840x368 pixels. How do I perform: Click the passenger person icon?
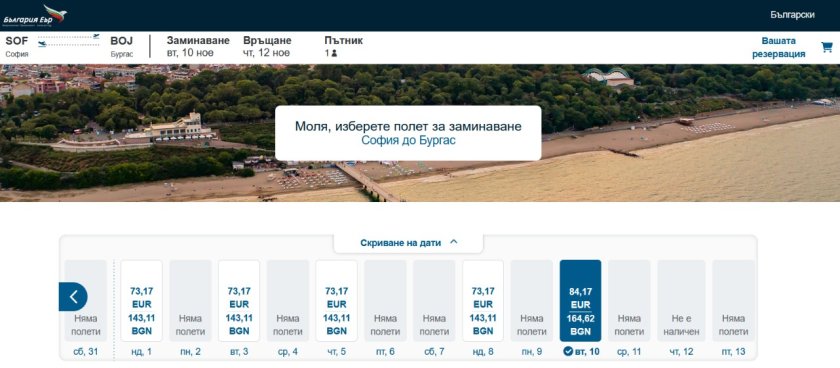click(x=334, y=53)
